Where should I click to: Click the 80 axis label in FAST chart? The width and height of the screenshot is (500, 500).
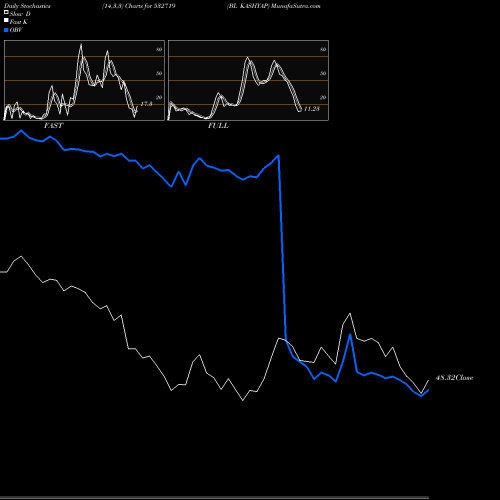(x=159, y=49)
